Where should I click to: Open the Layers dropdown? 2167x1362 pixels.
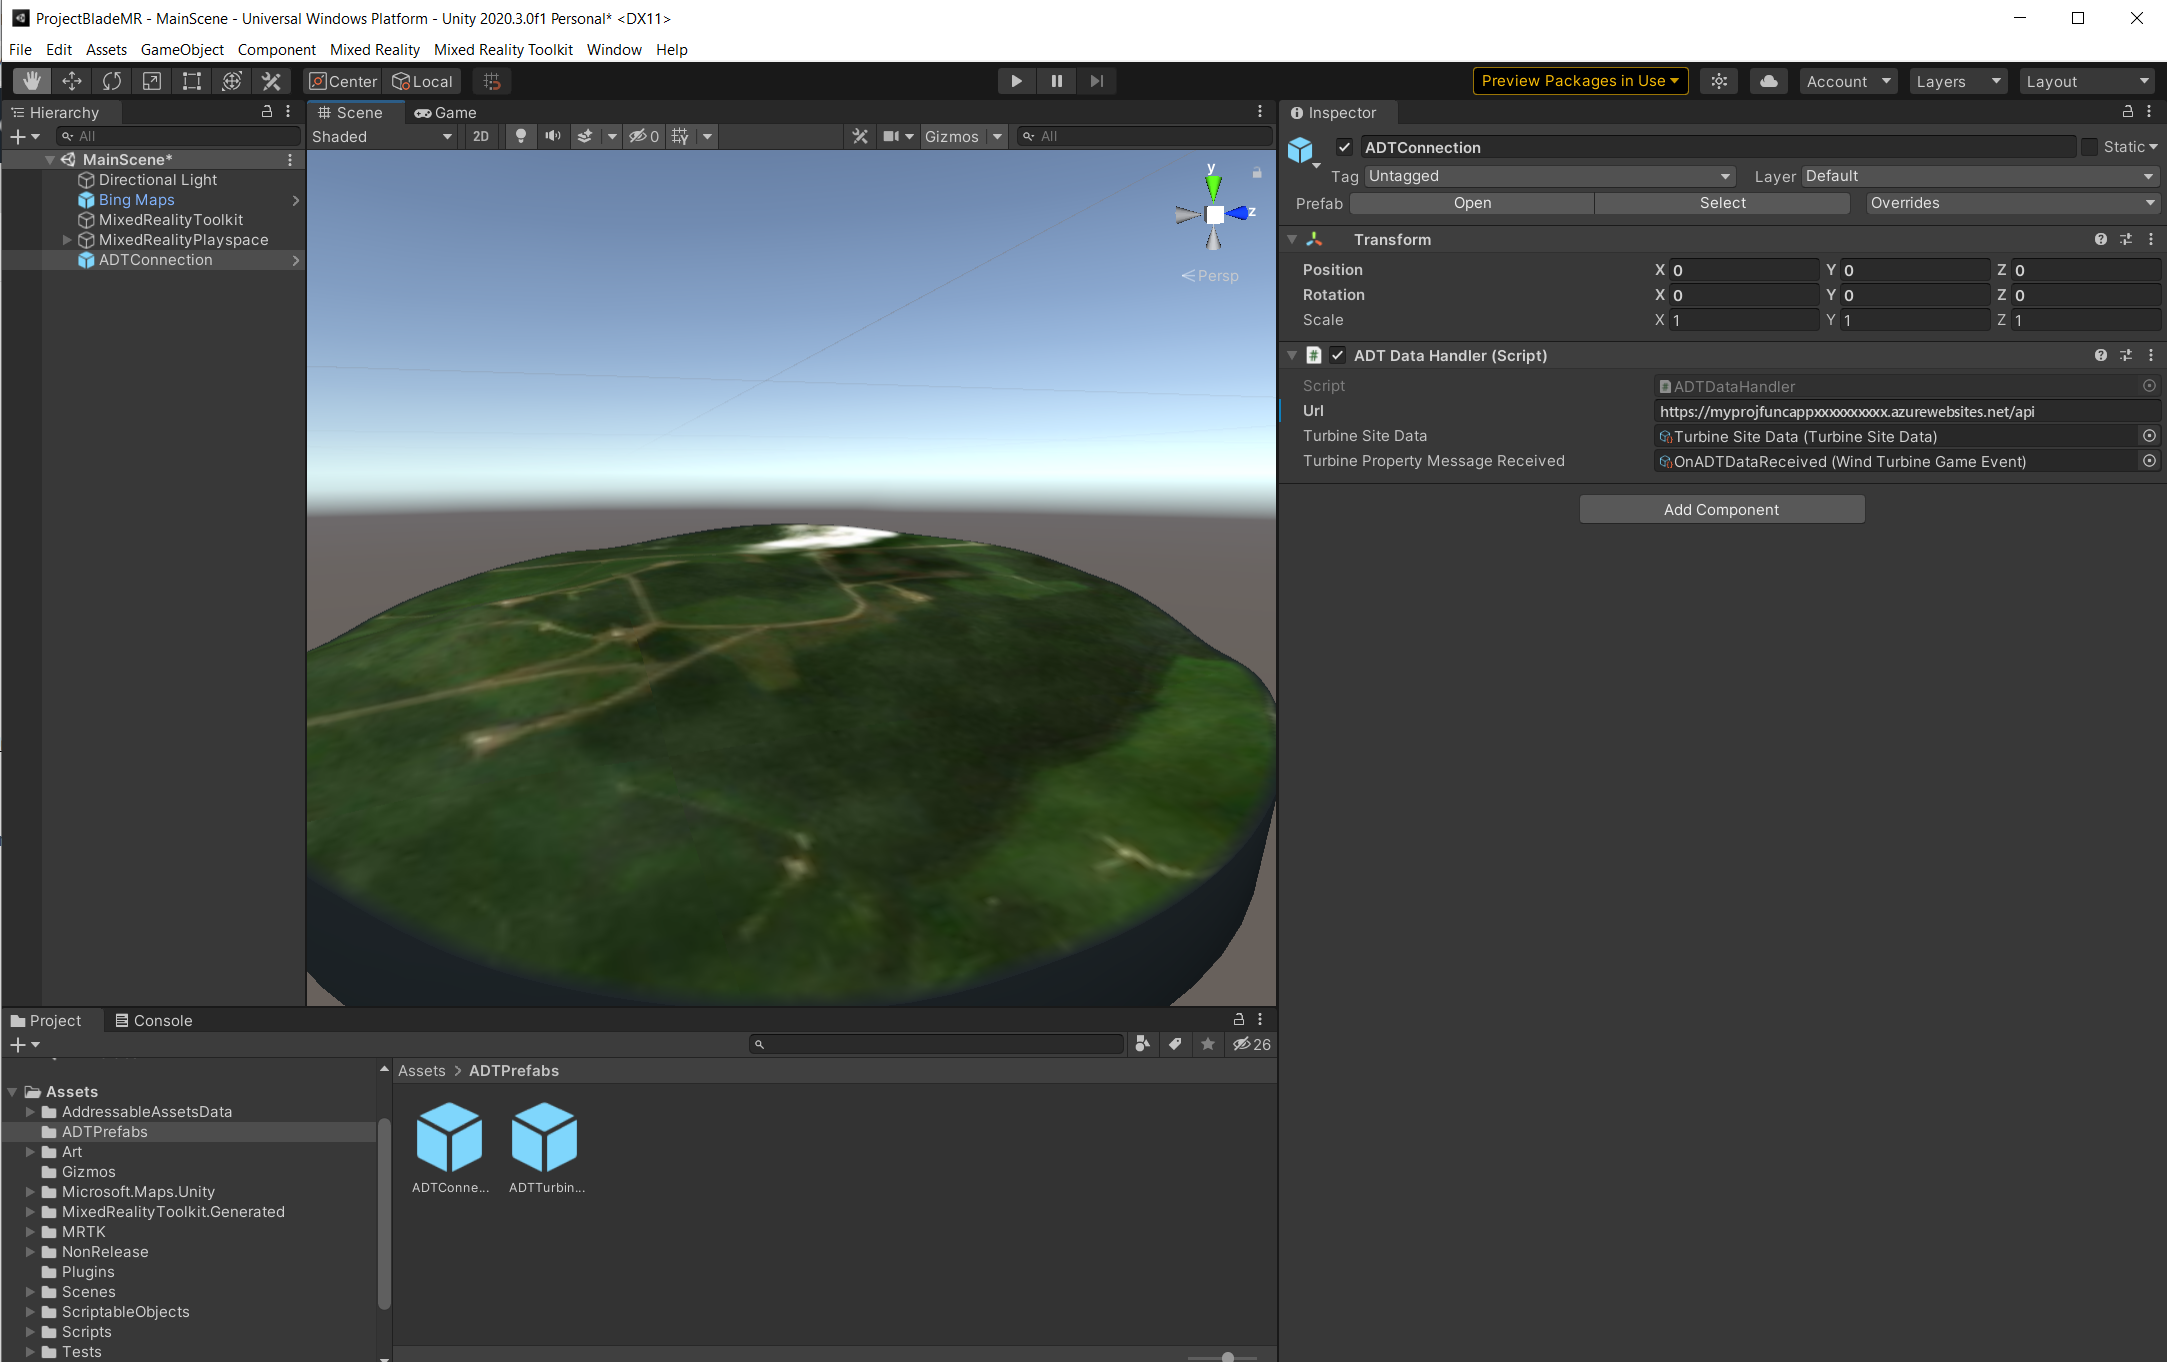[1957, 81]
